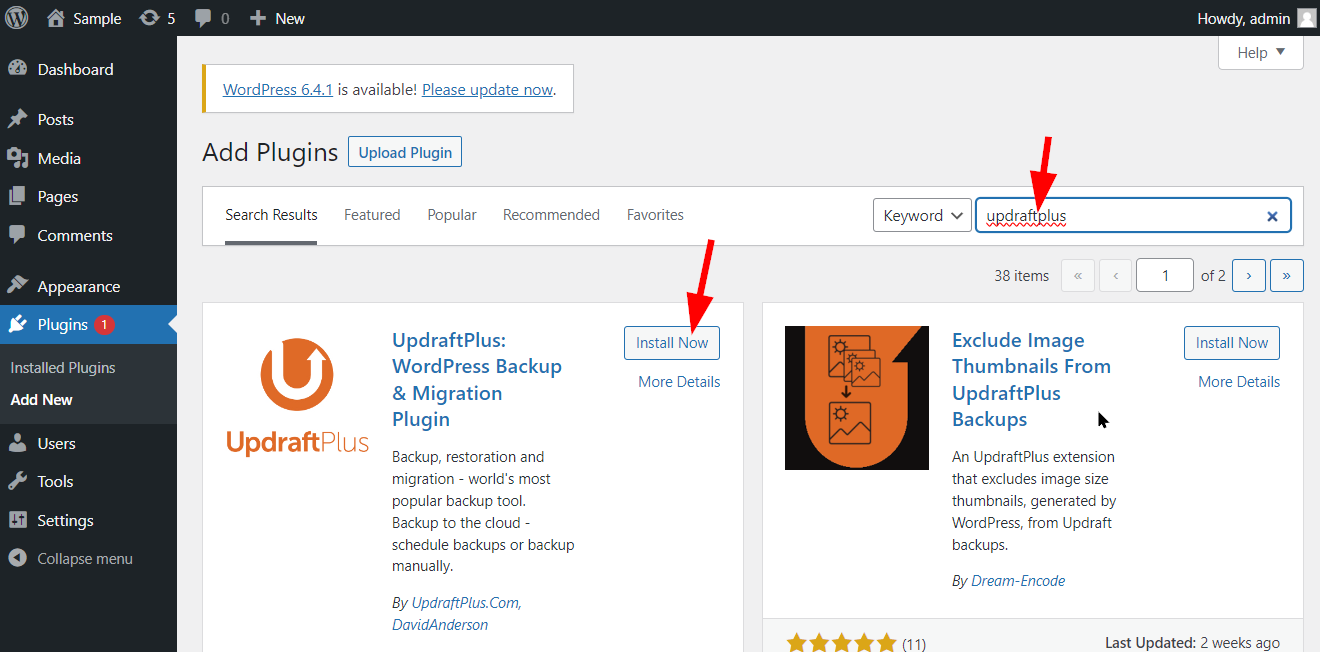Switch to the Favorites tab
1320x652 pixels.
[x=655, y=215]
